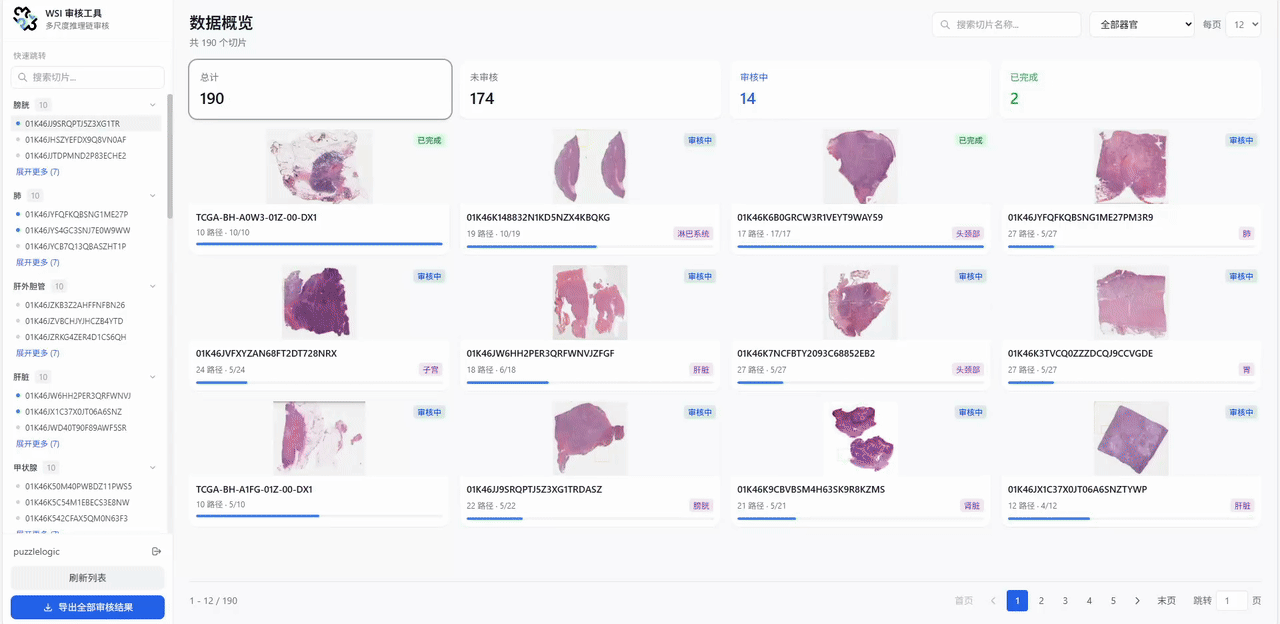Click the next-page arrow icon in pagination
The width and height of the screenshot is (1280, 624).
[1137, 600]
